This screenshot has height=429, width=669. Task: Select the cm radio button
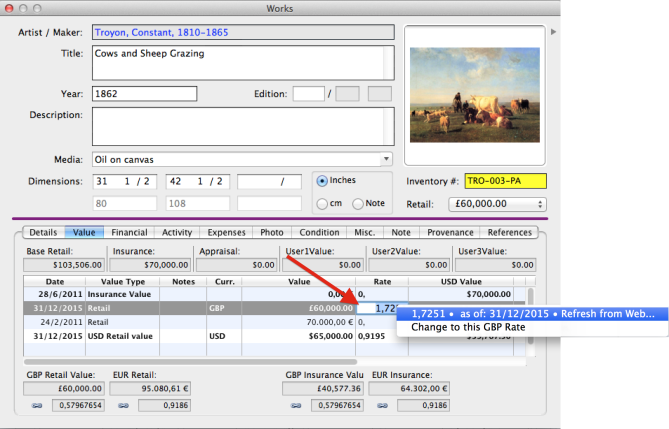[322, 204]
